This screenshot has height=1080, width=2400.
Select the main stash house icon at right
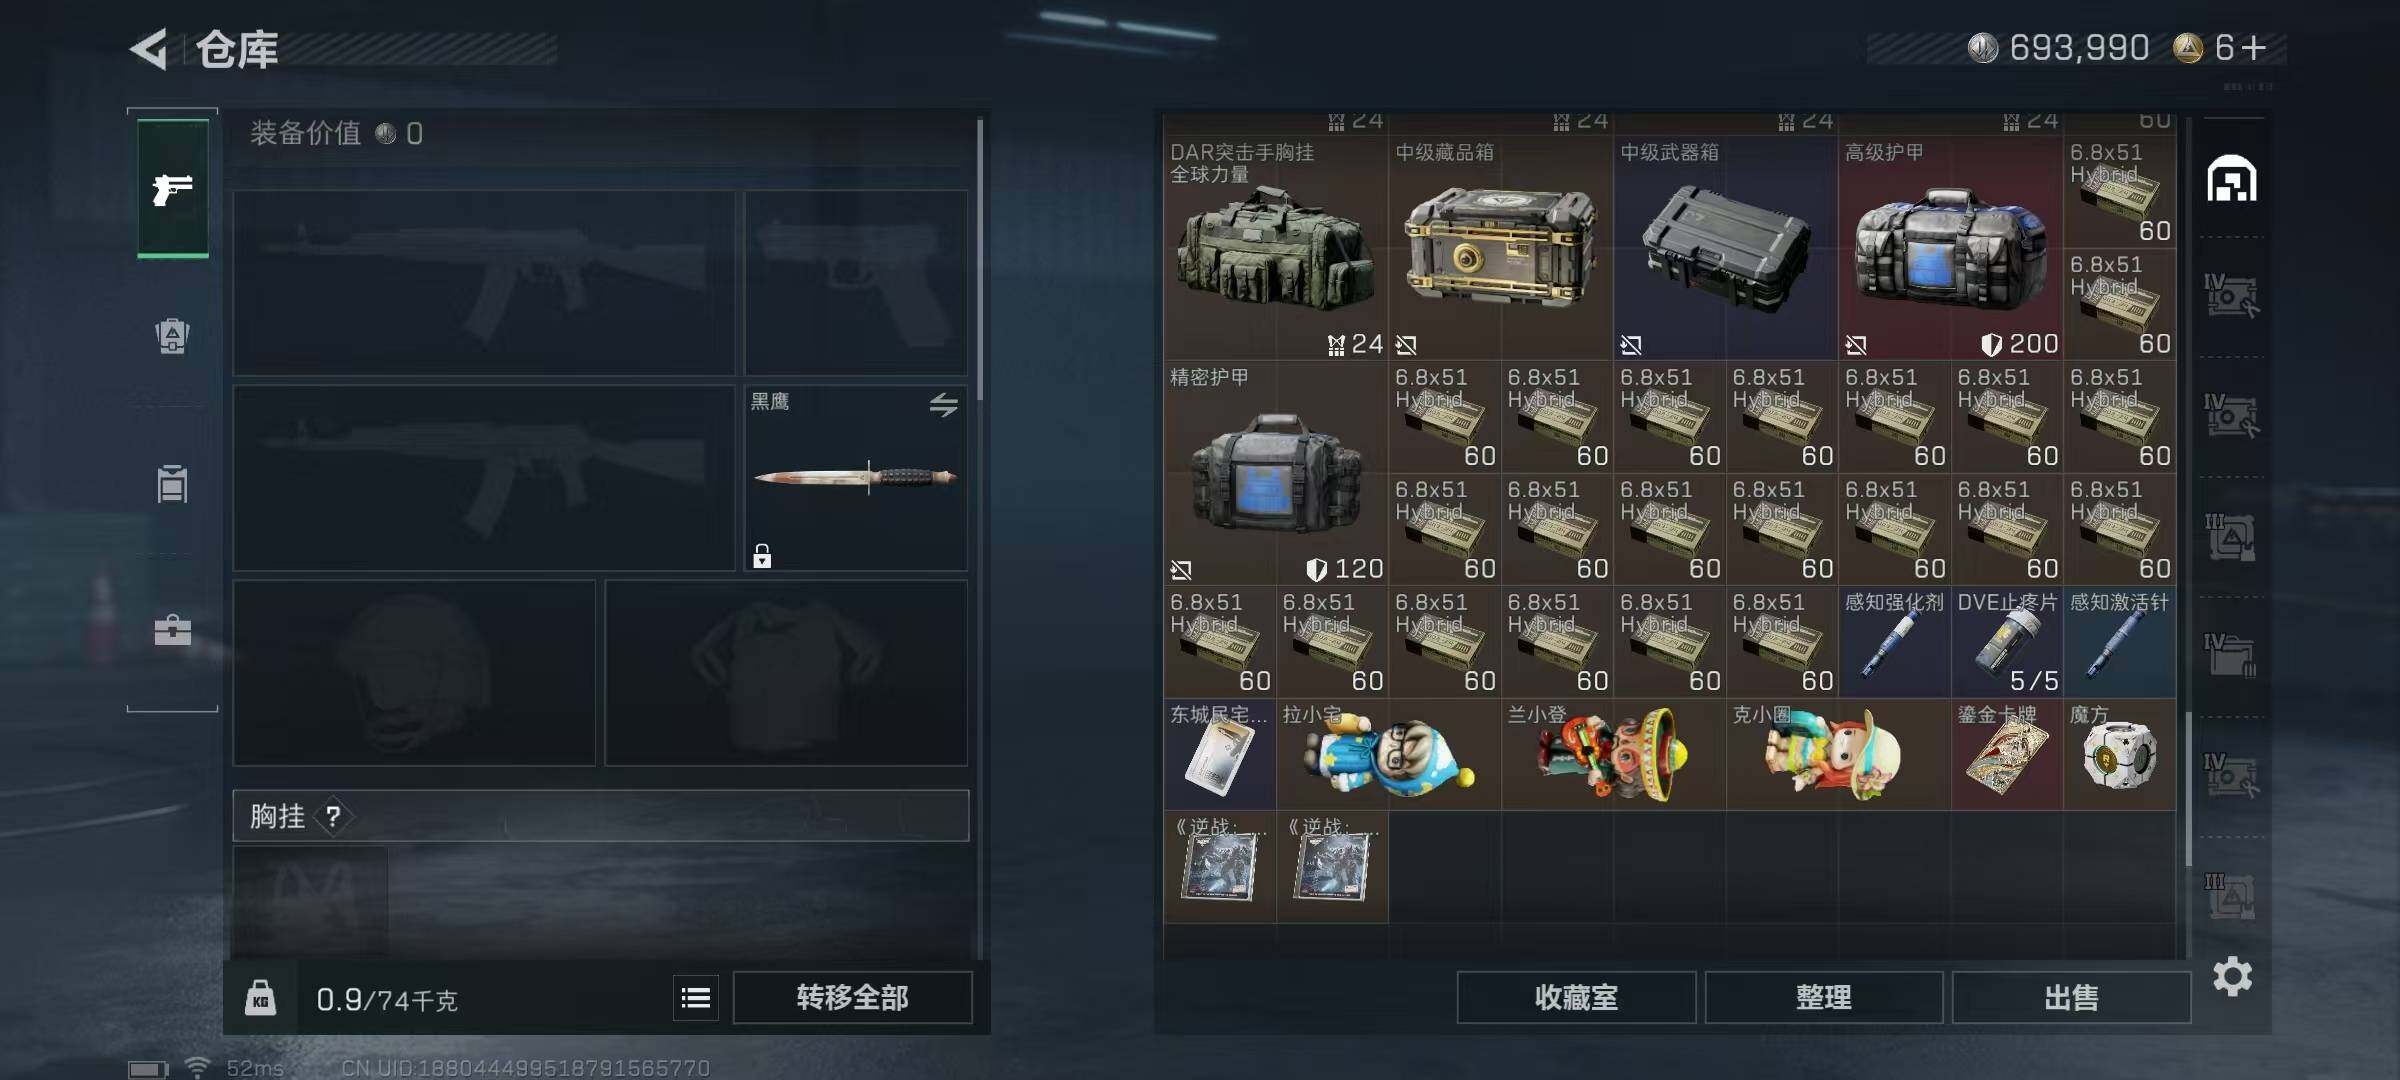2232,179
